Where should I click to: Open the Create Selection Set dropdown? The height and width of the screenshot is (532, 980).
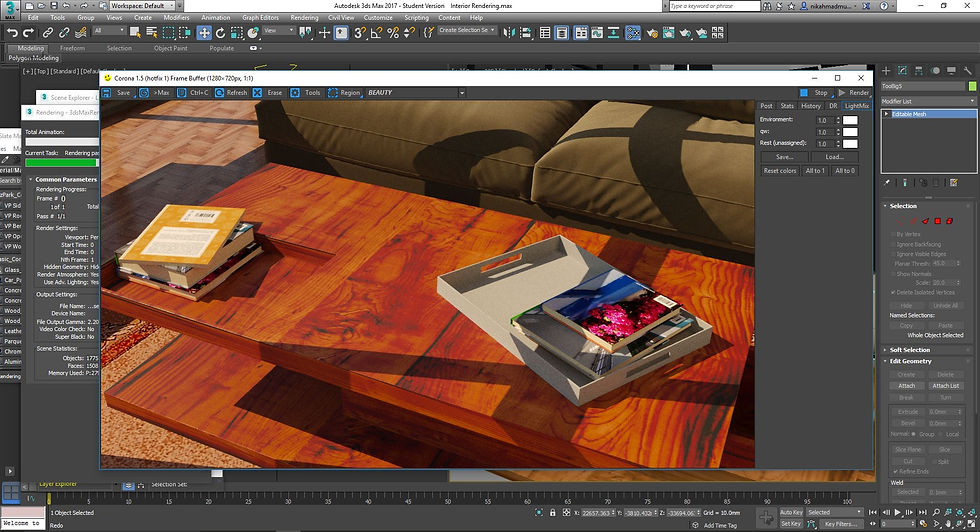click(467, 30)
